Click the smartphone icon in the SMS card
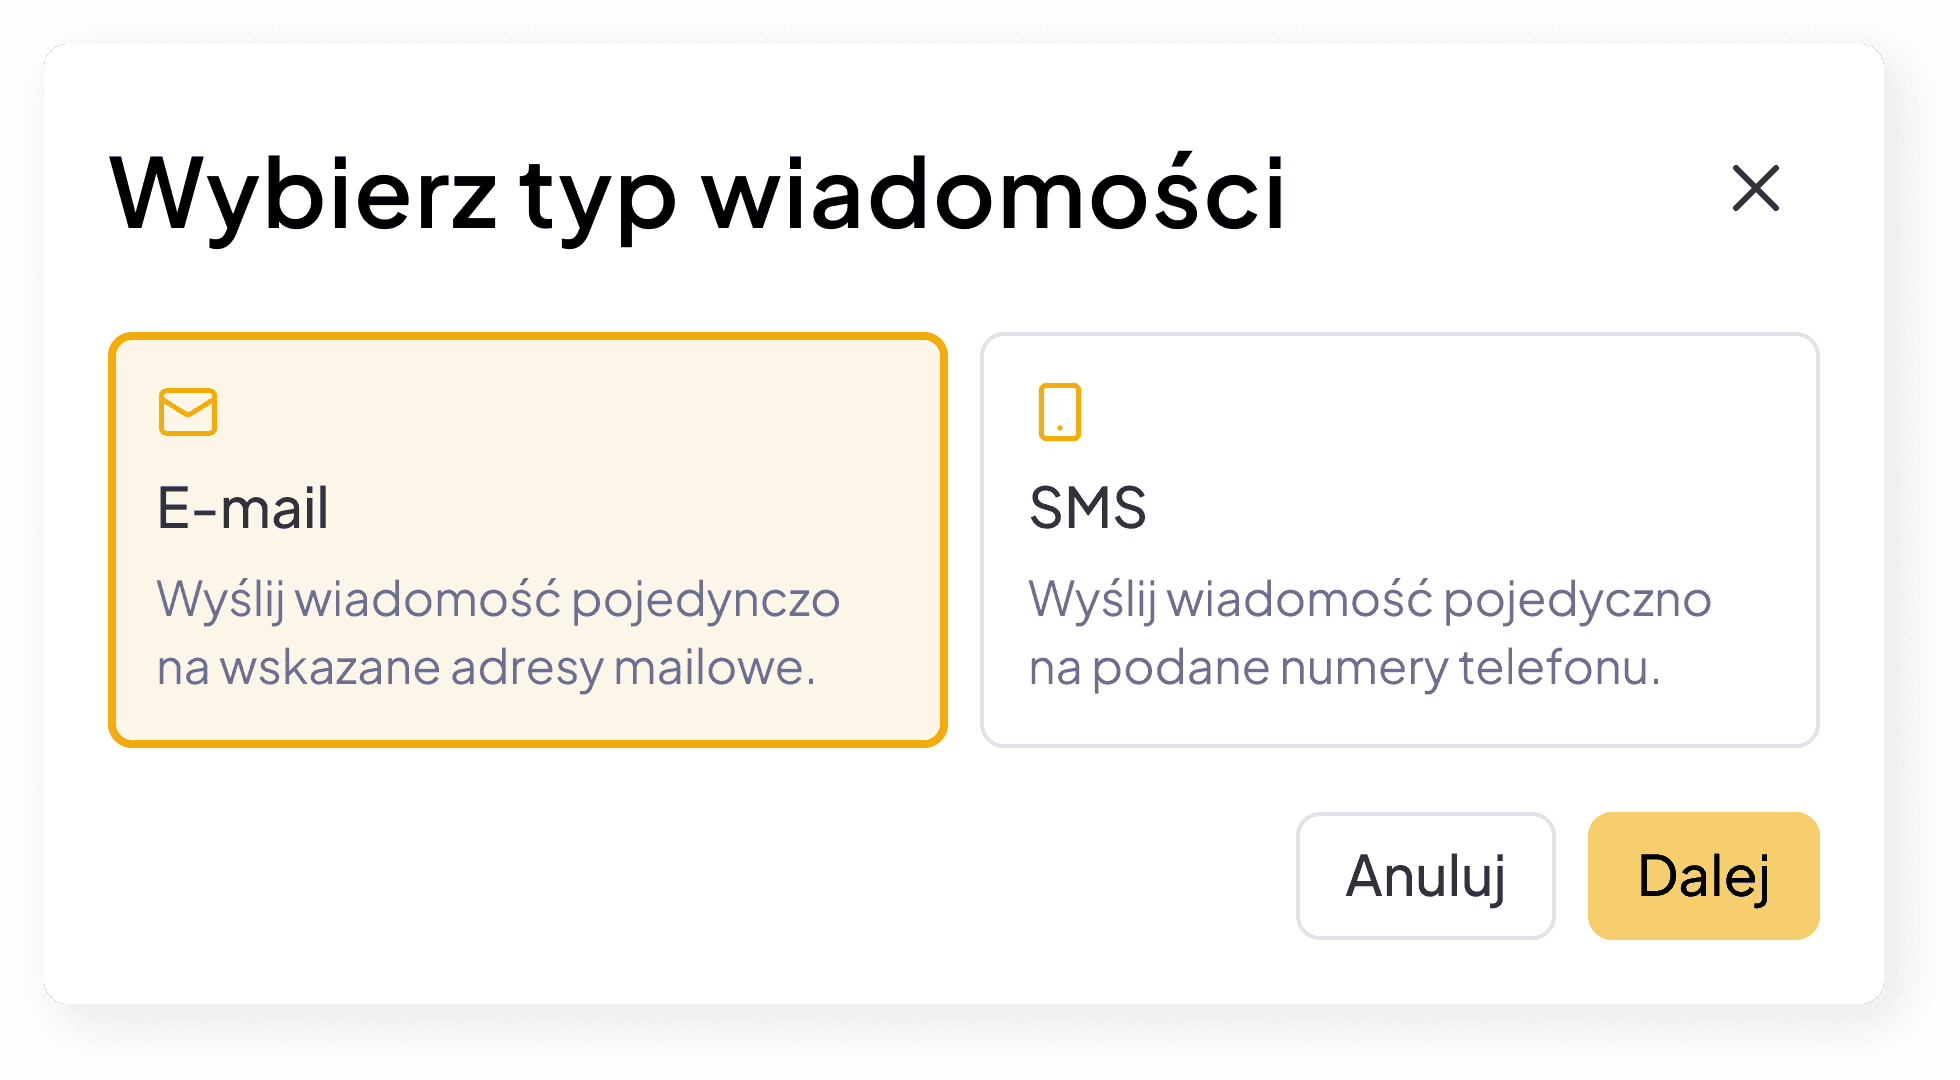Image resolution: width=1960 pixels, height=1080 pixels. [x=1060, y=412]
